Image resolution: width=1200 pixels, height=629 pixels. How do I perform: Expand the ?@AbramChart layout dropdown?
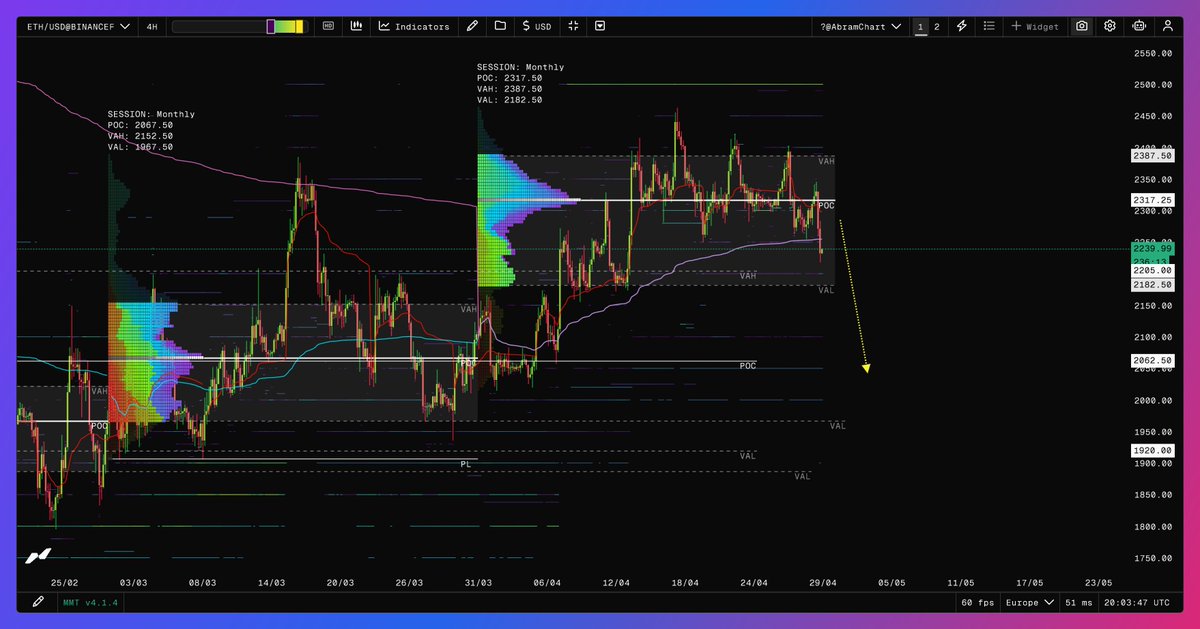pos(859,27)
